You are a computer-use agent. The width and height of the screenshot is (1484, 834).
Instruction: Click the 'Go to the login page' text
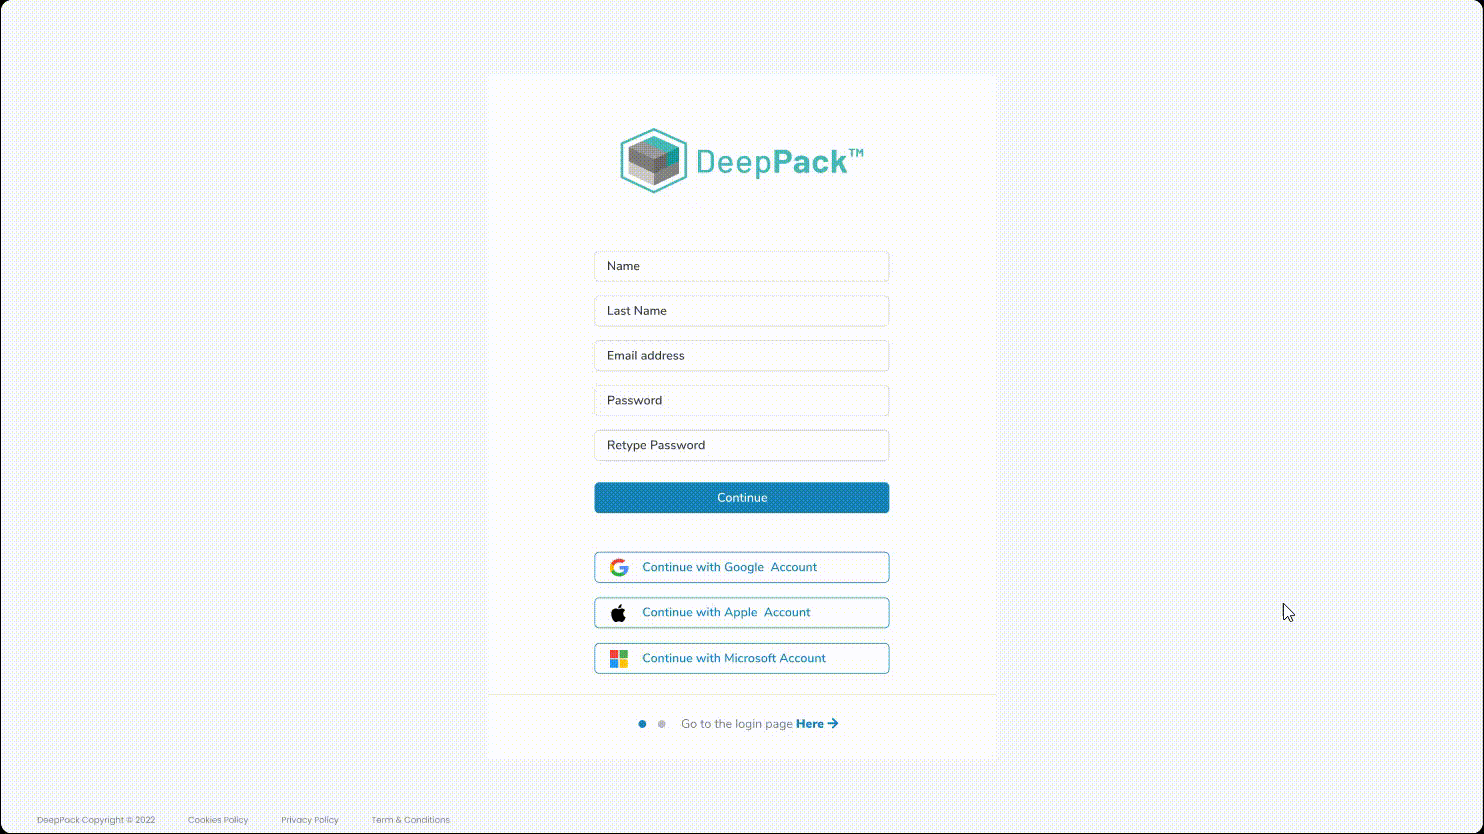(x=737, y=724)
